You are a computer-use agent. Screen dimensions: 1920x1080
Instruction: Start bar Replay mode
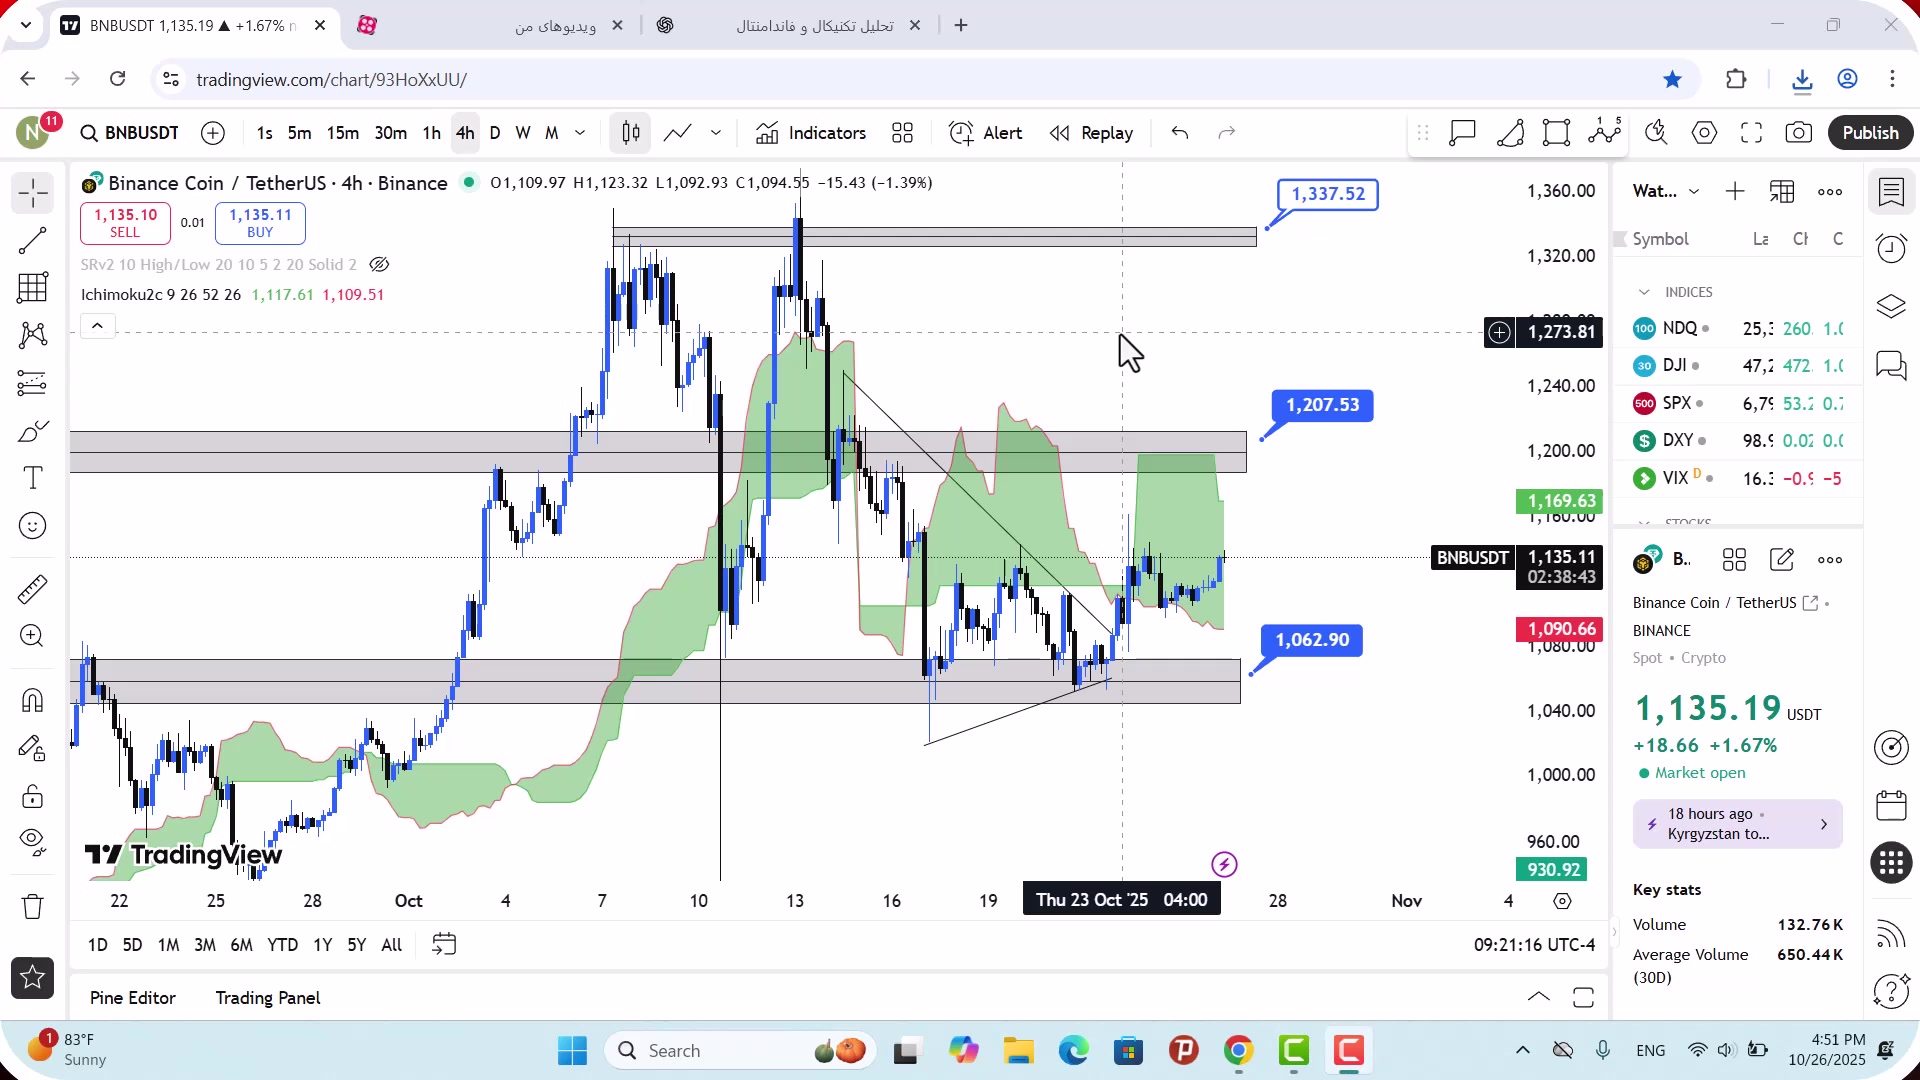(1091, 133)
